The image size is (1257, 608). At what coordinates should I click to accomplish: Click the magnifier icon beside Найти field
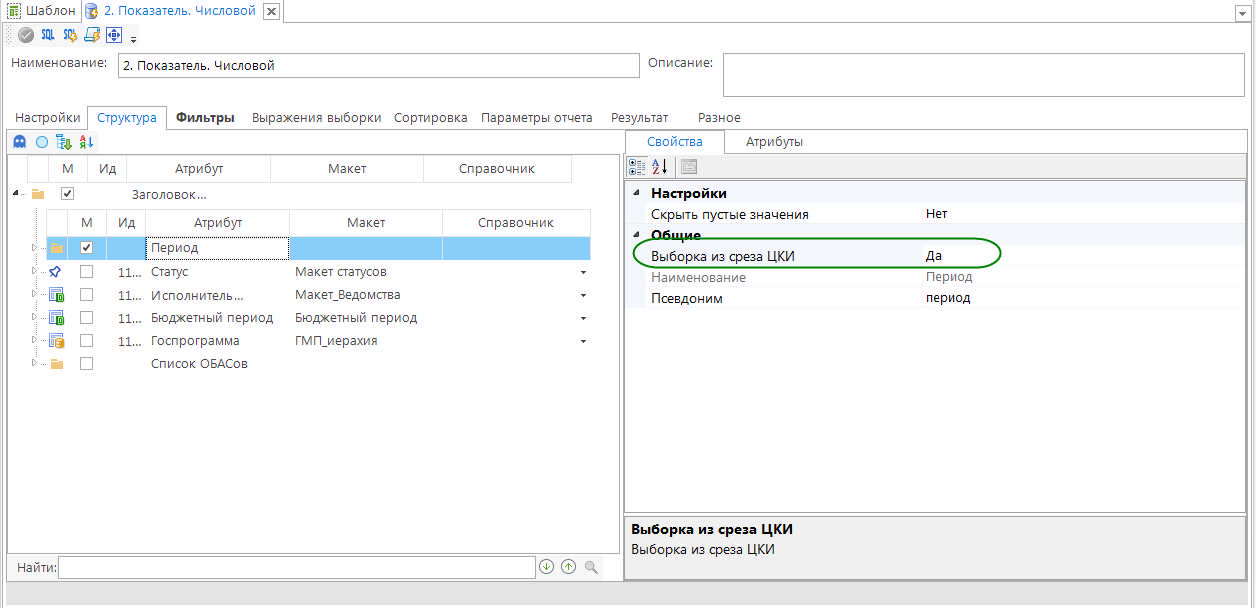pyautogui.click(x=591, y=567)
